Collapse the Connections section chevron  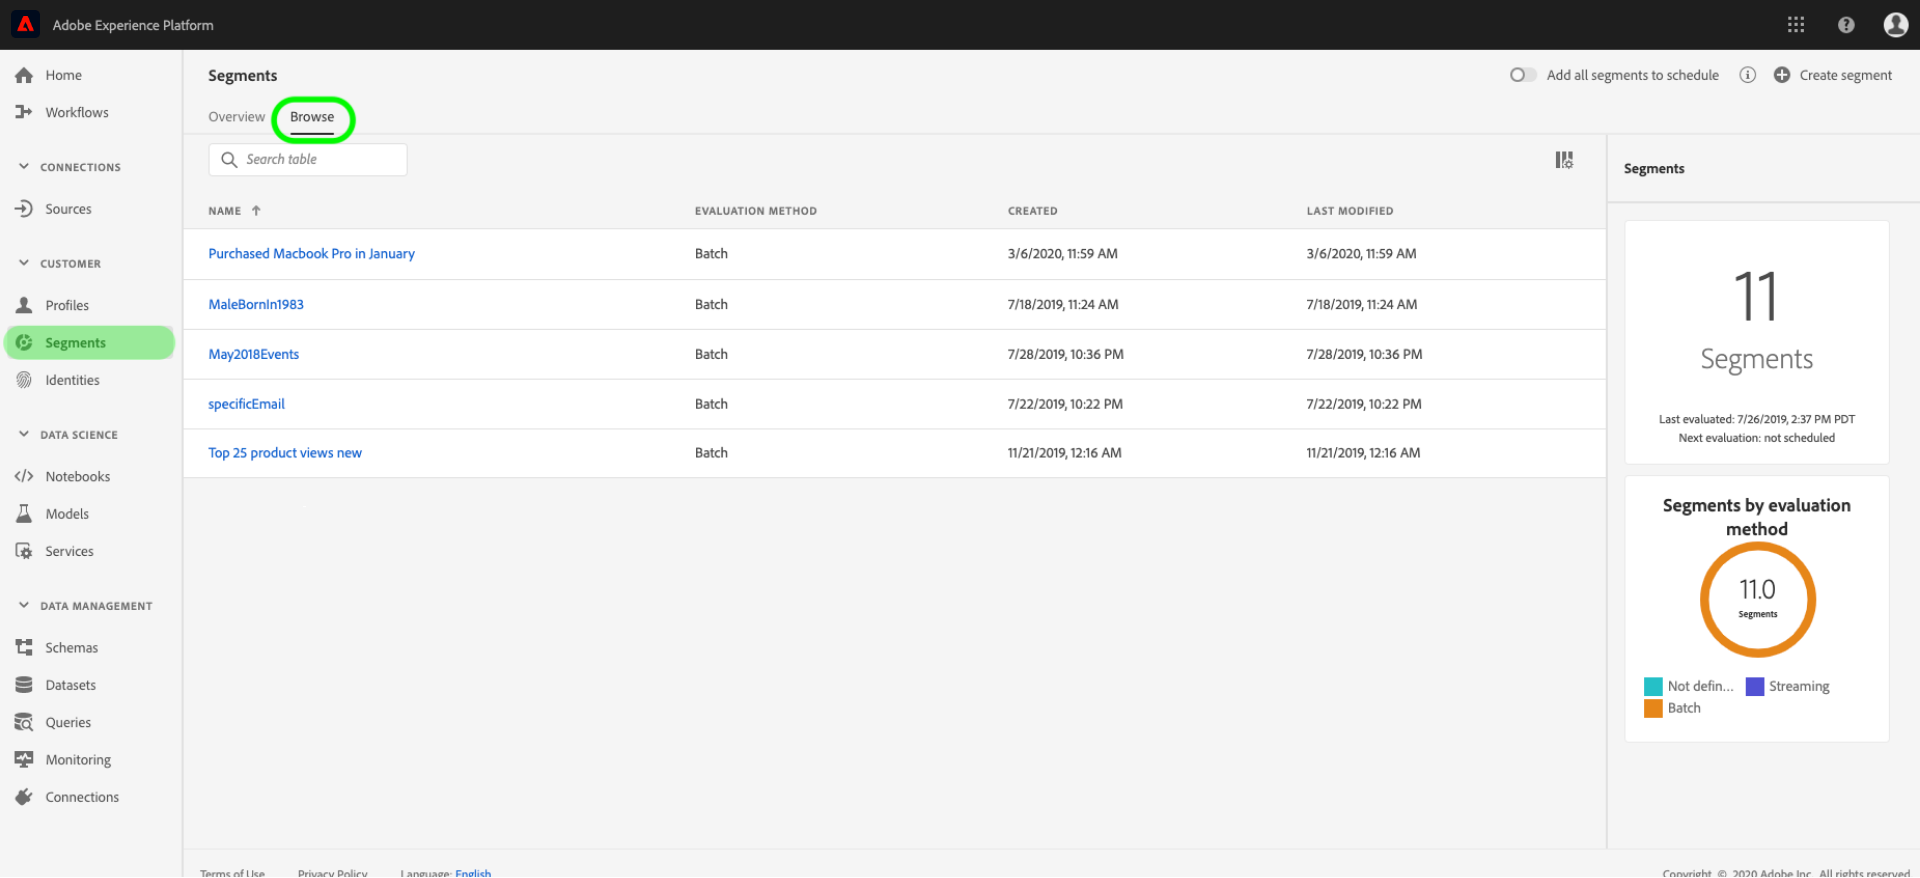click(24, 167)
